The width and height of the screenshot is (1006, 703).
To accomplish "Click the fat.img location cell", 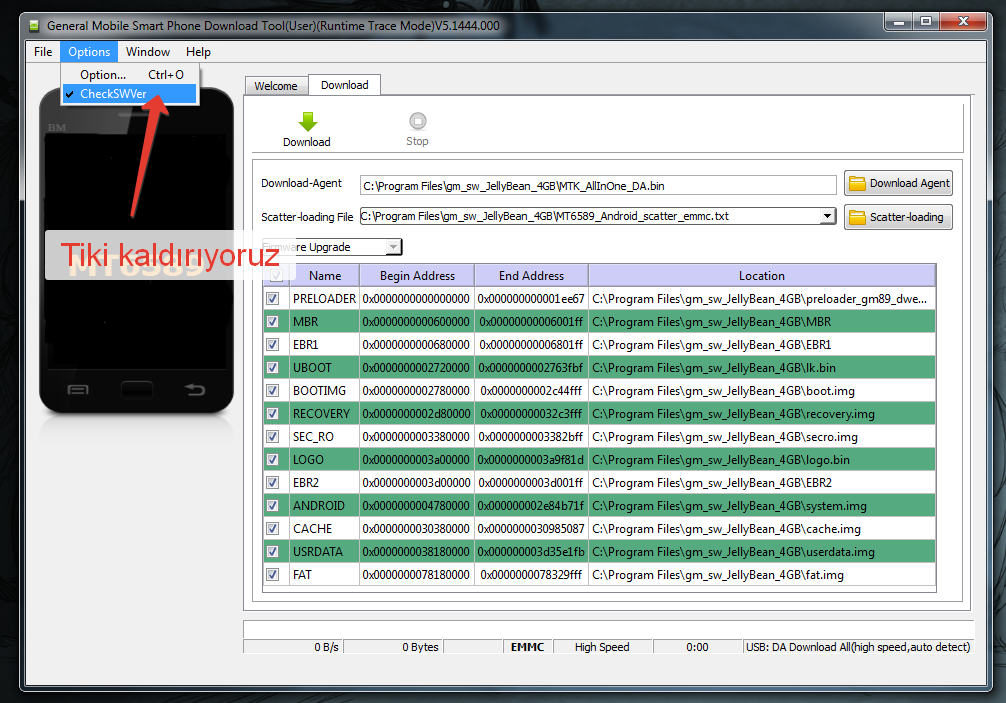I will [x=762, y=575].
